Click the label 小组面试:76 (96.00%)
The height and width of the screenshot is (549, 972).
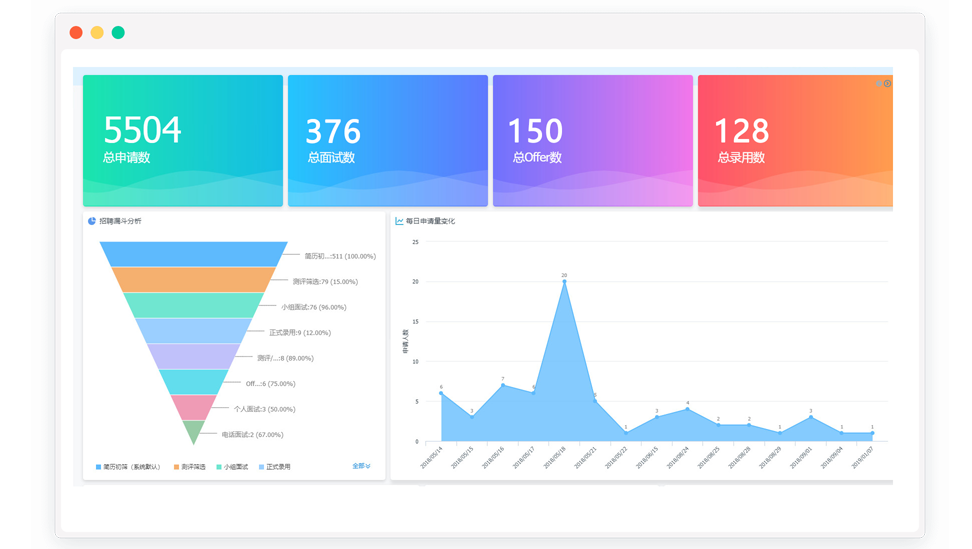pos(314,307)
